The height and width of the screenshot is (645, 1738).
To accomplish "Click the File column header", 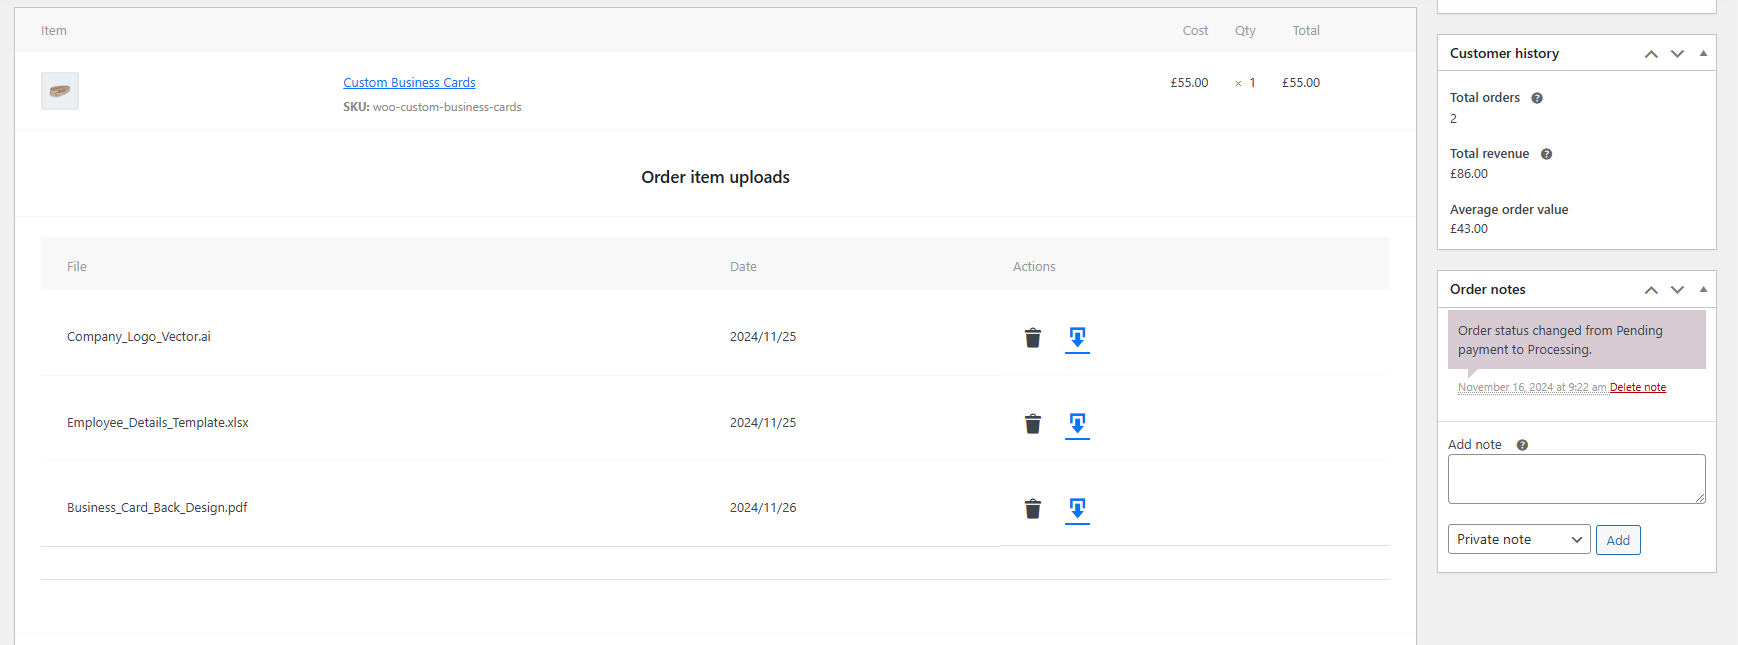I will (x=77, y=267).
